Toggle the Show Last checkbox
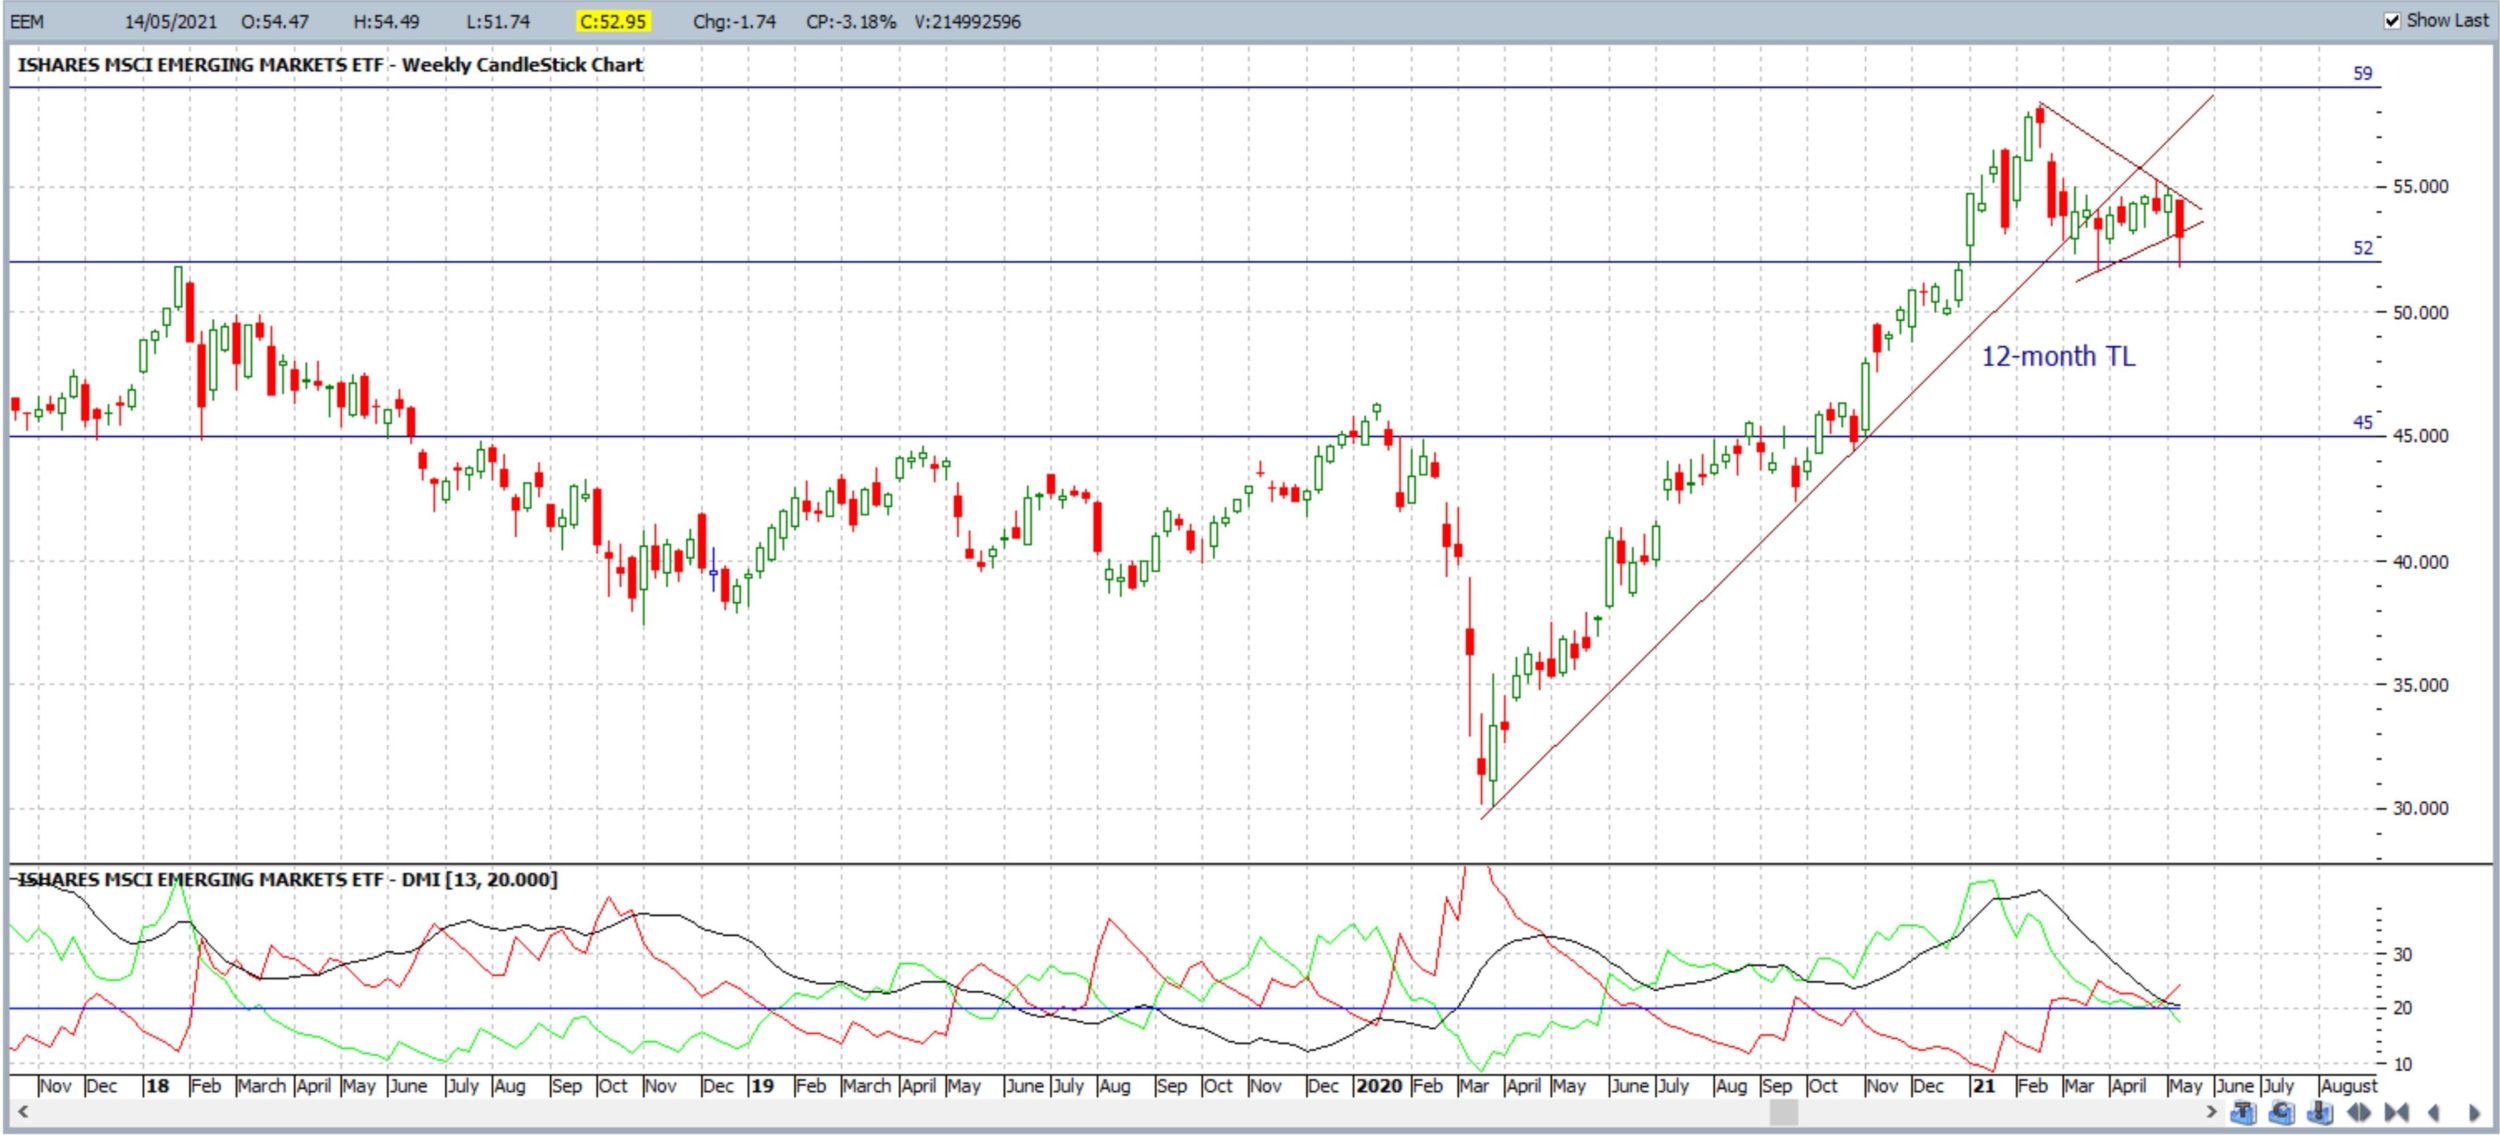The image size is (2500, 1135). 2392,21
